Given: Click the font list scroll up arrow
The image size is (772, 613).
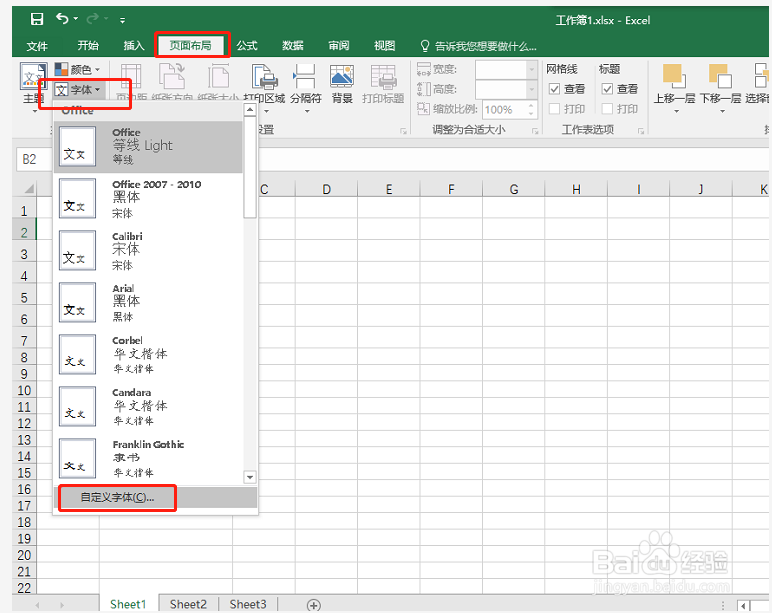Looking at the screenshot, I should pos(250,110).
